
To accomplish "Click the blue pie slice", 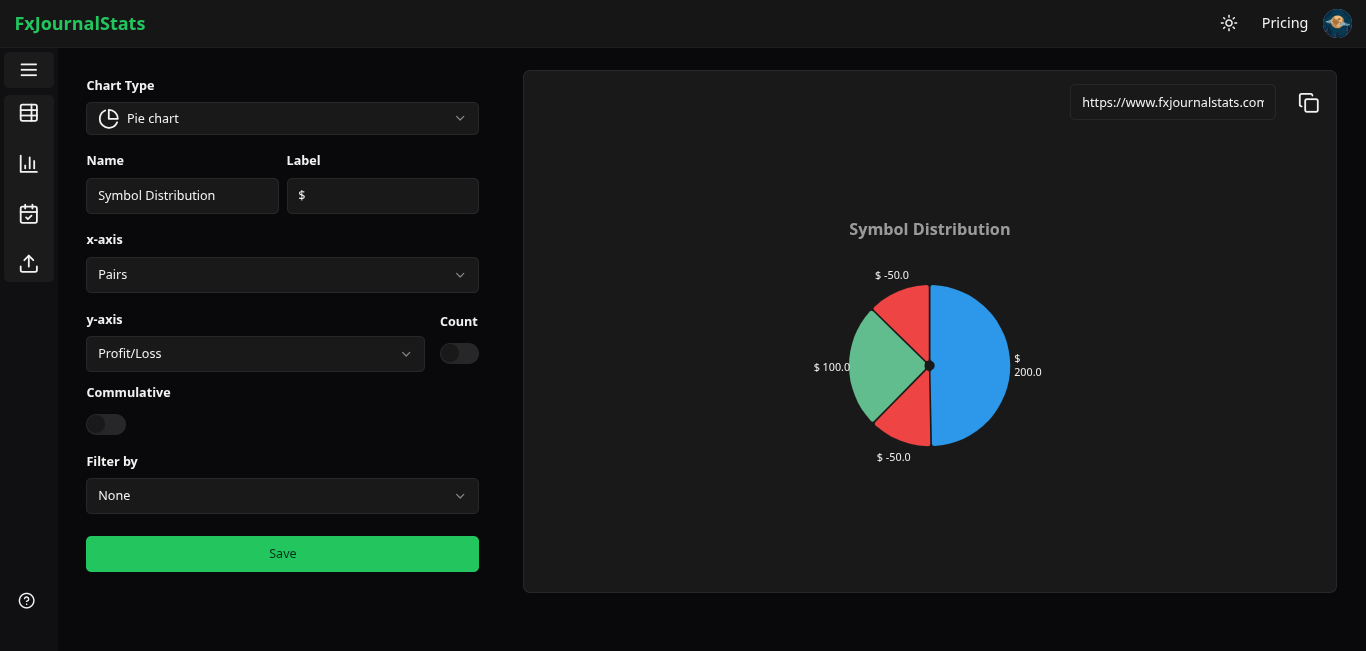I will click(972, 366).
